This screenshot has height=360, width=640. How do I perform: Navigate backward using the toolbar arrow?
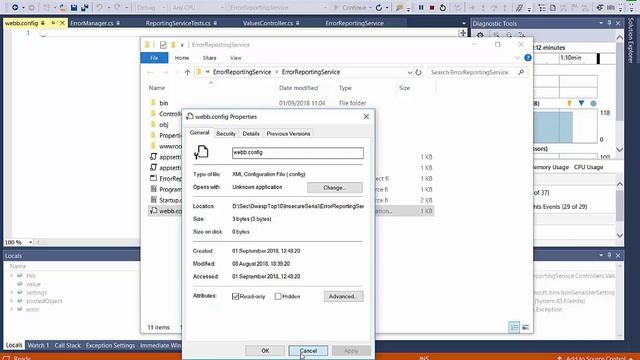15,7
